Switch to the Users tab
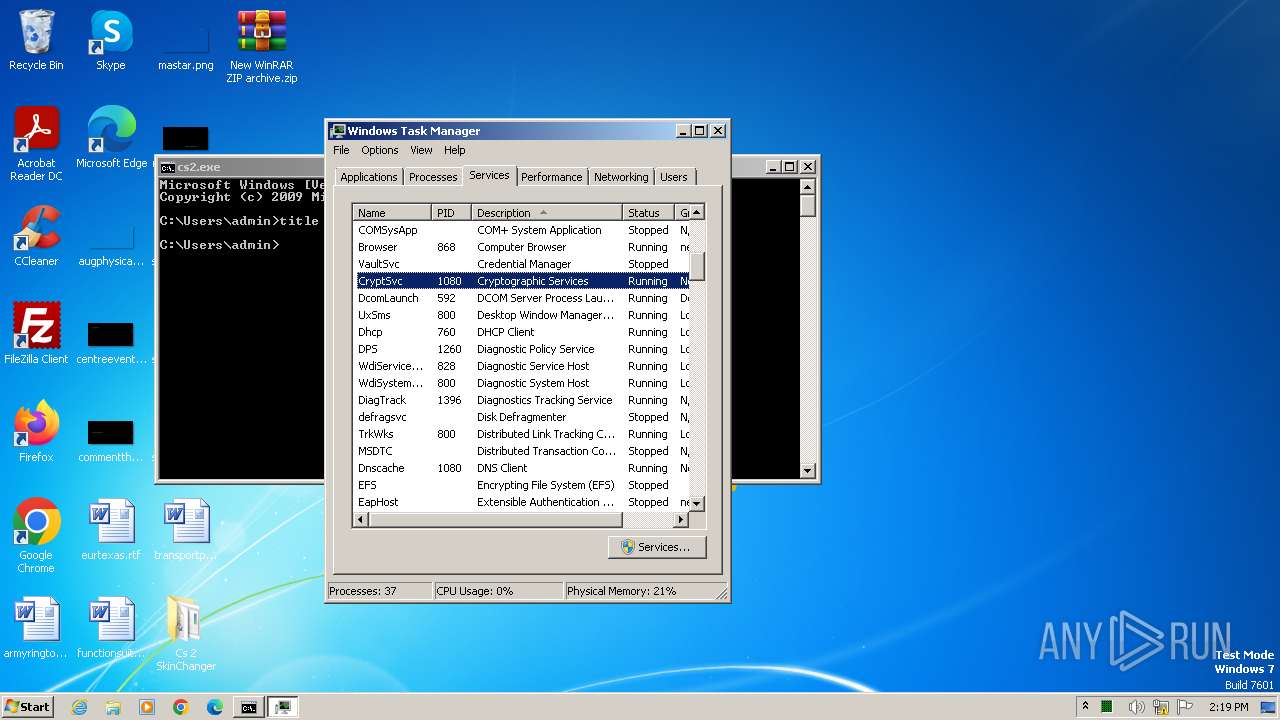Screen dimensions: 1280x720 click(x=674, y=177)
